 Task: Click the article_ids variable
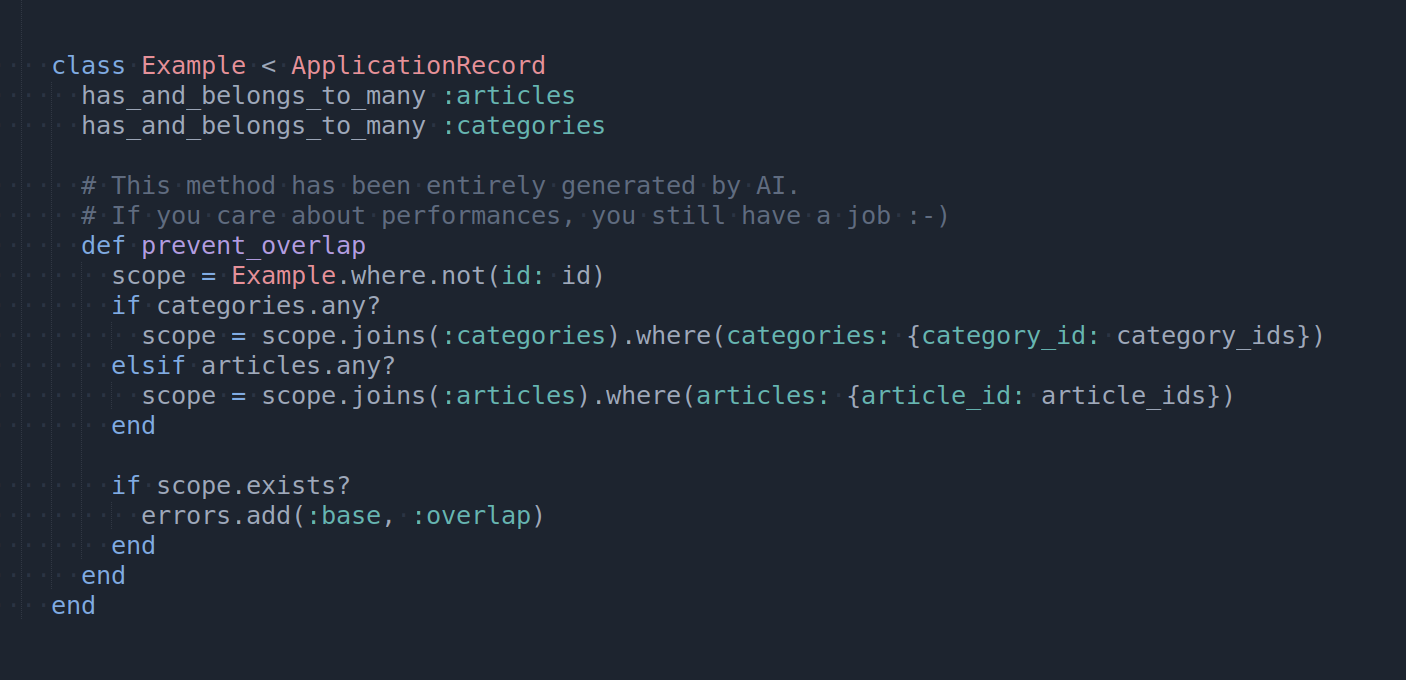tap(1125, 396)
